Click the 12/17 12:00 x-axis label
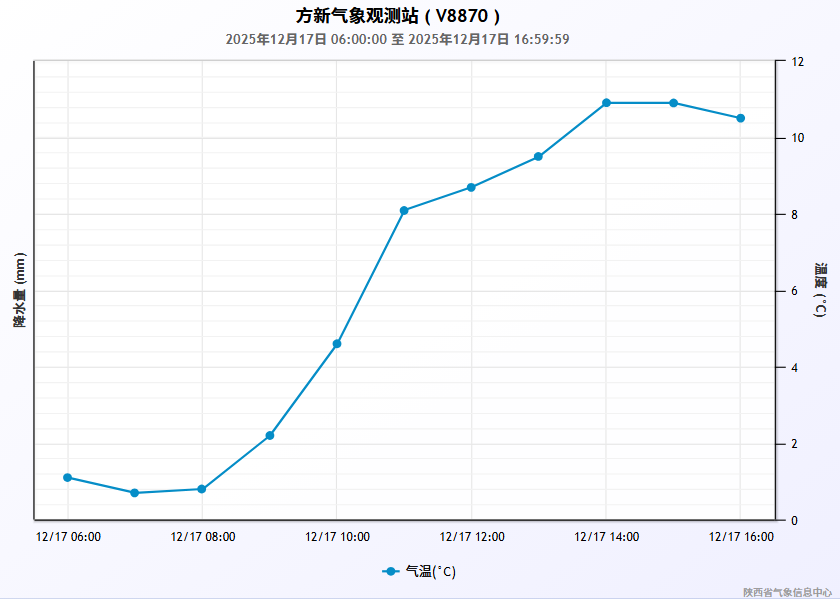The image size is (840, 599). [x=471, y=537]
